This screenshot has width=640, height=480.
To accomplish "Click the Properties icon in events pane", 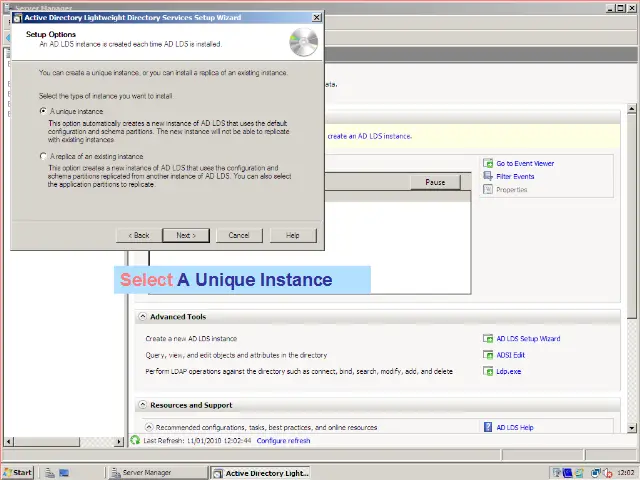I will [x=488, y=189].
